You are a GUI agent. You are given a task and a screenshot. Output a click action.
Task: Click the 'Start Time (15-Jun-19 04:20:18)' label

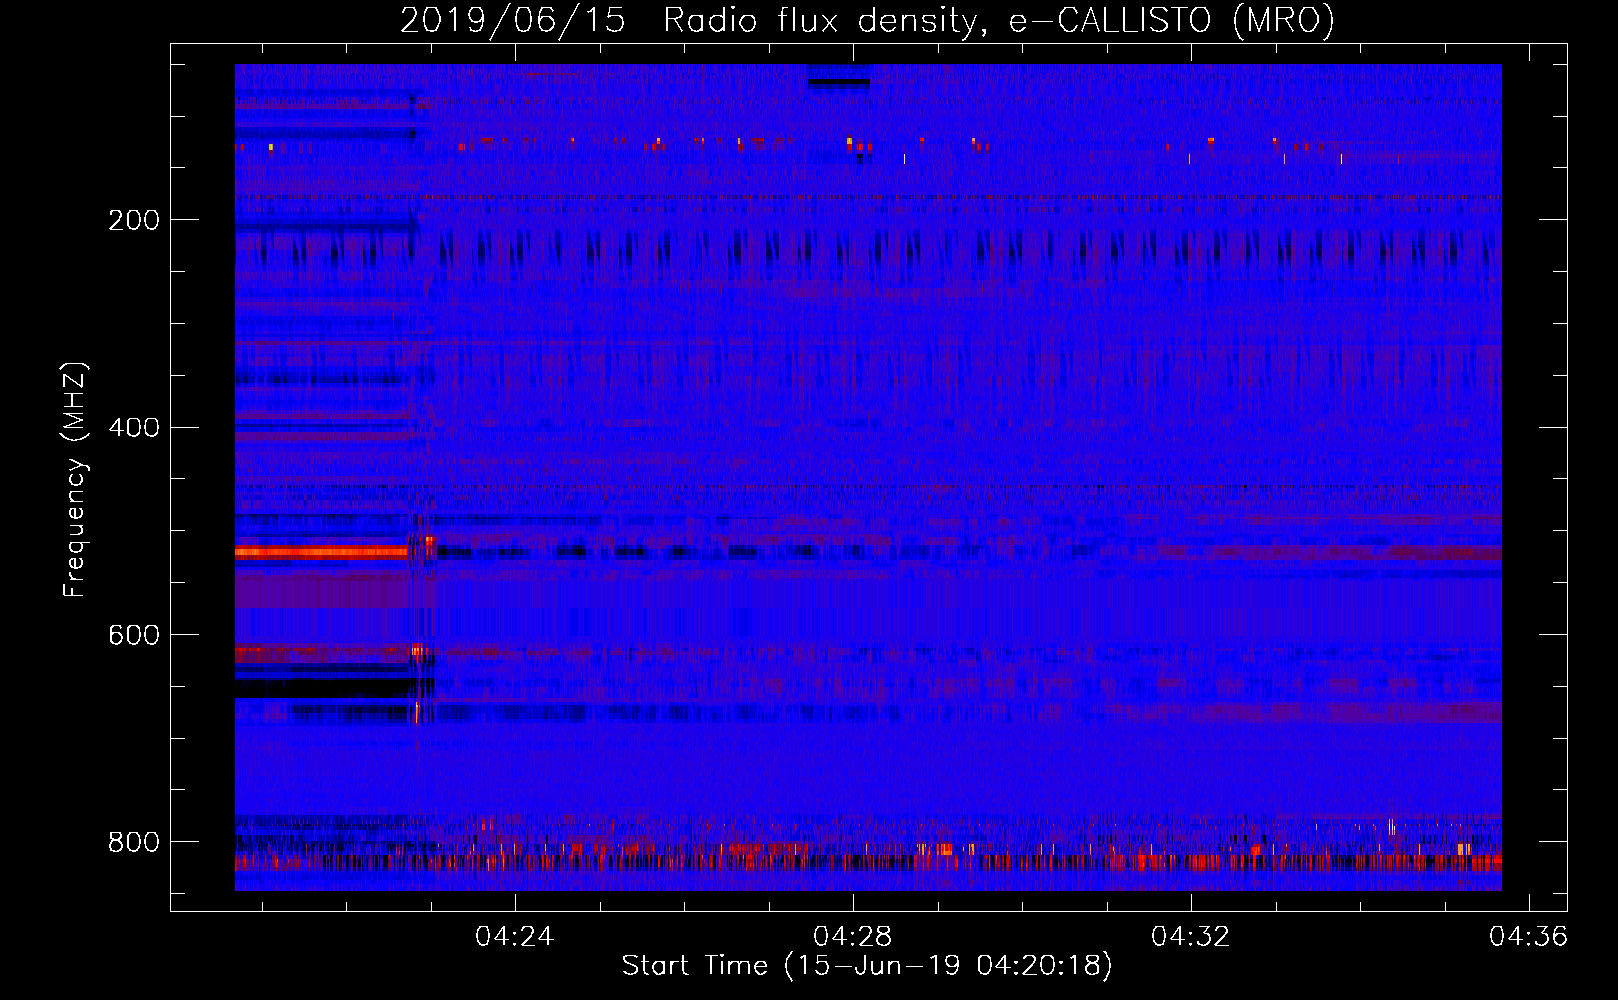(867, 966)
